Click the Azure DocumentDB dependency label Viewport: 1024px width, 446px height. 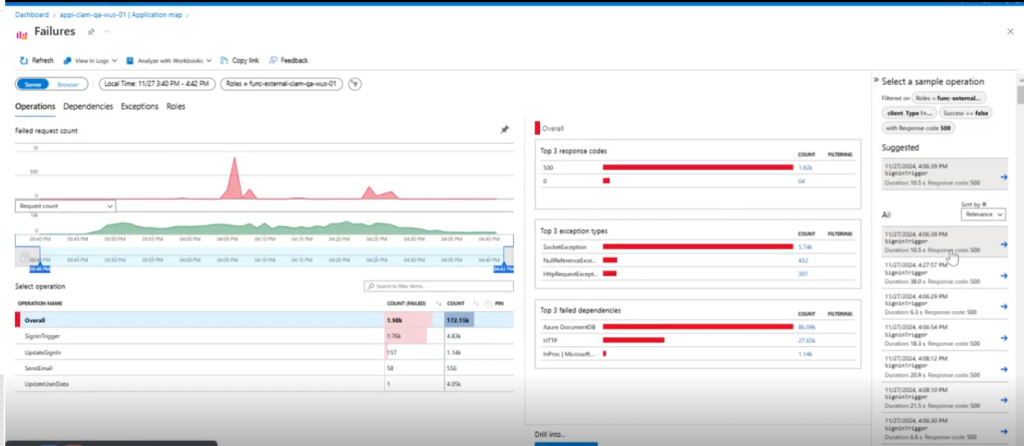coord(567,326)
